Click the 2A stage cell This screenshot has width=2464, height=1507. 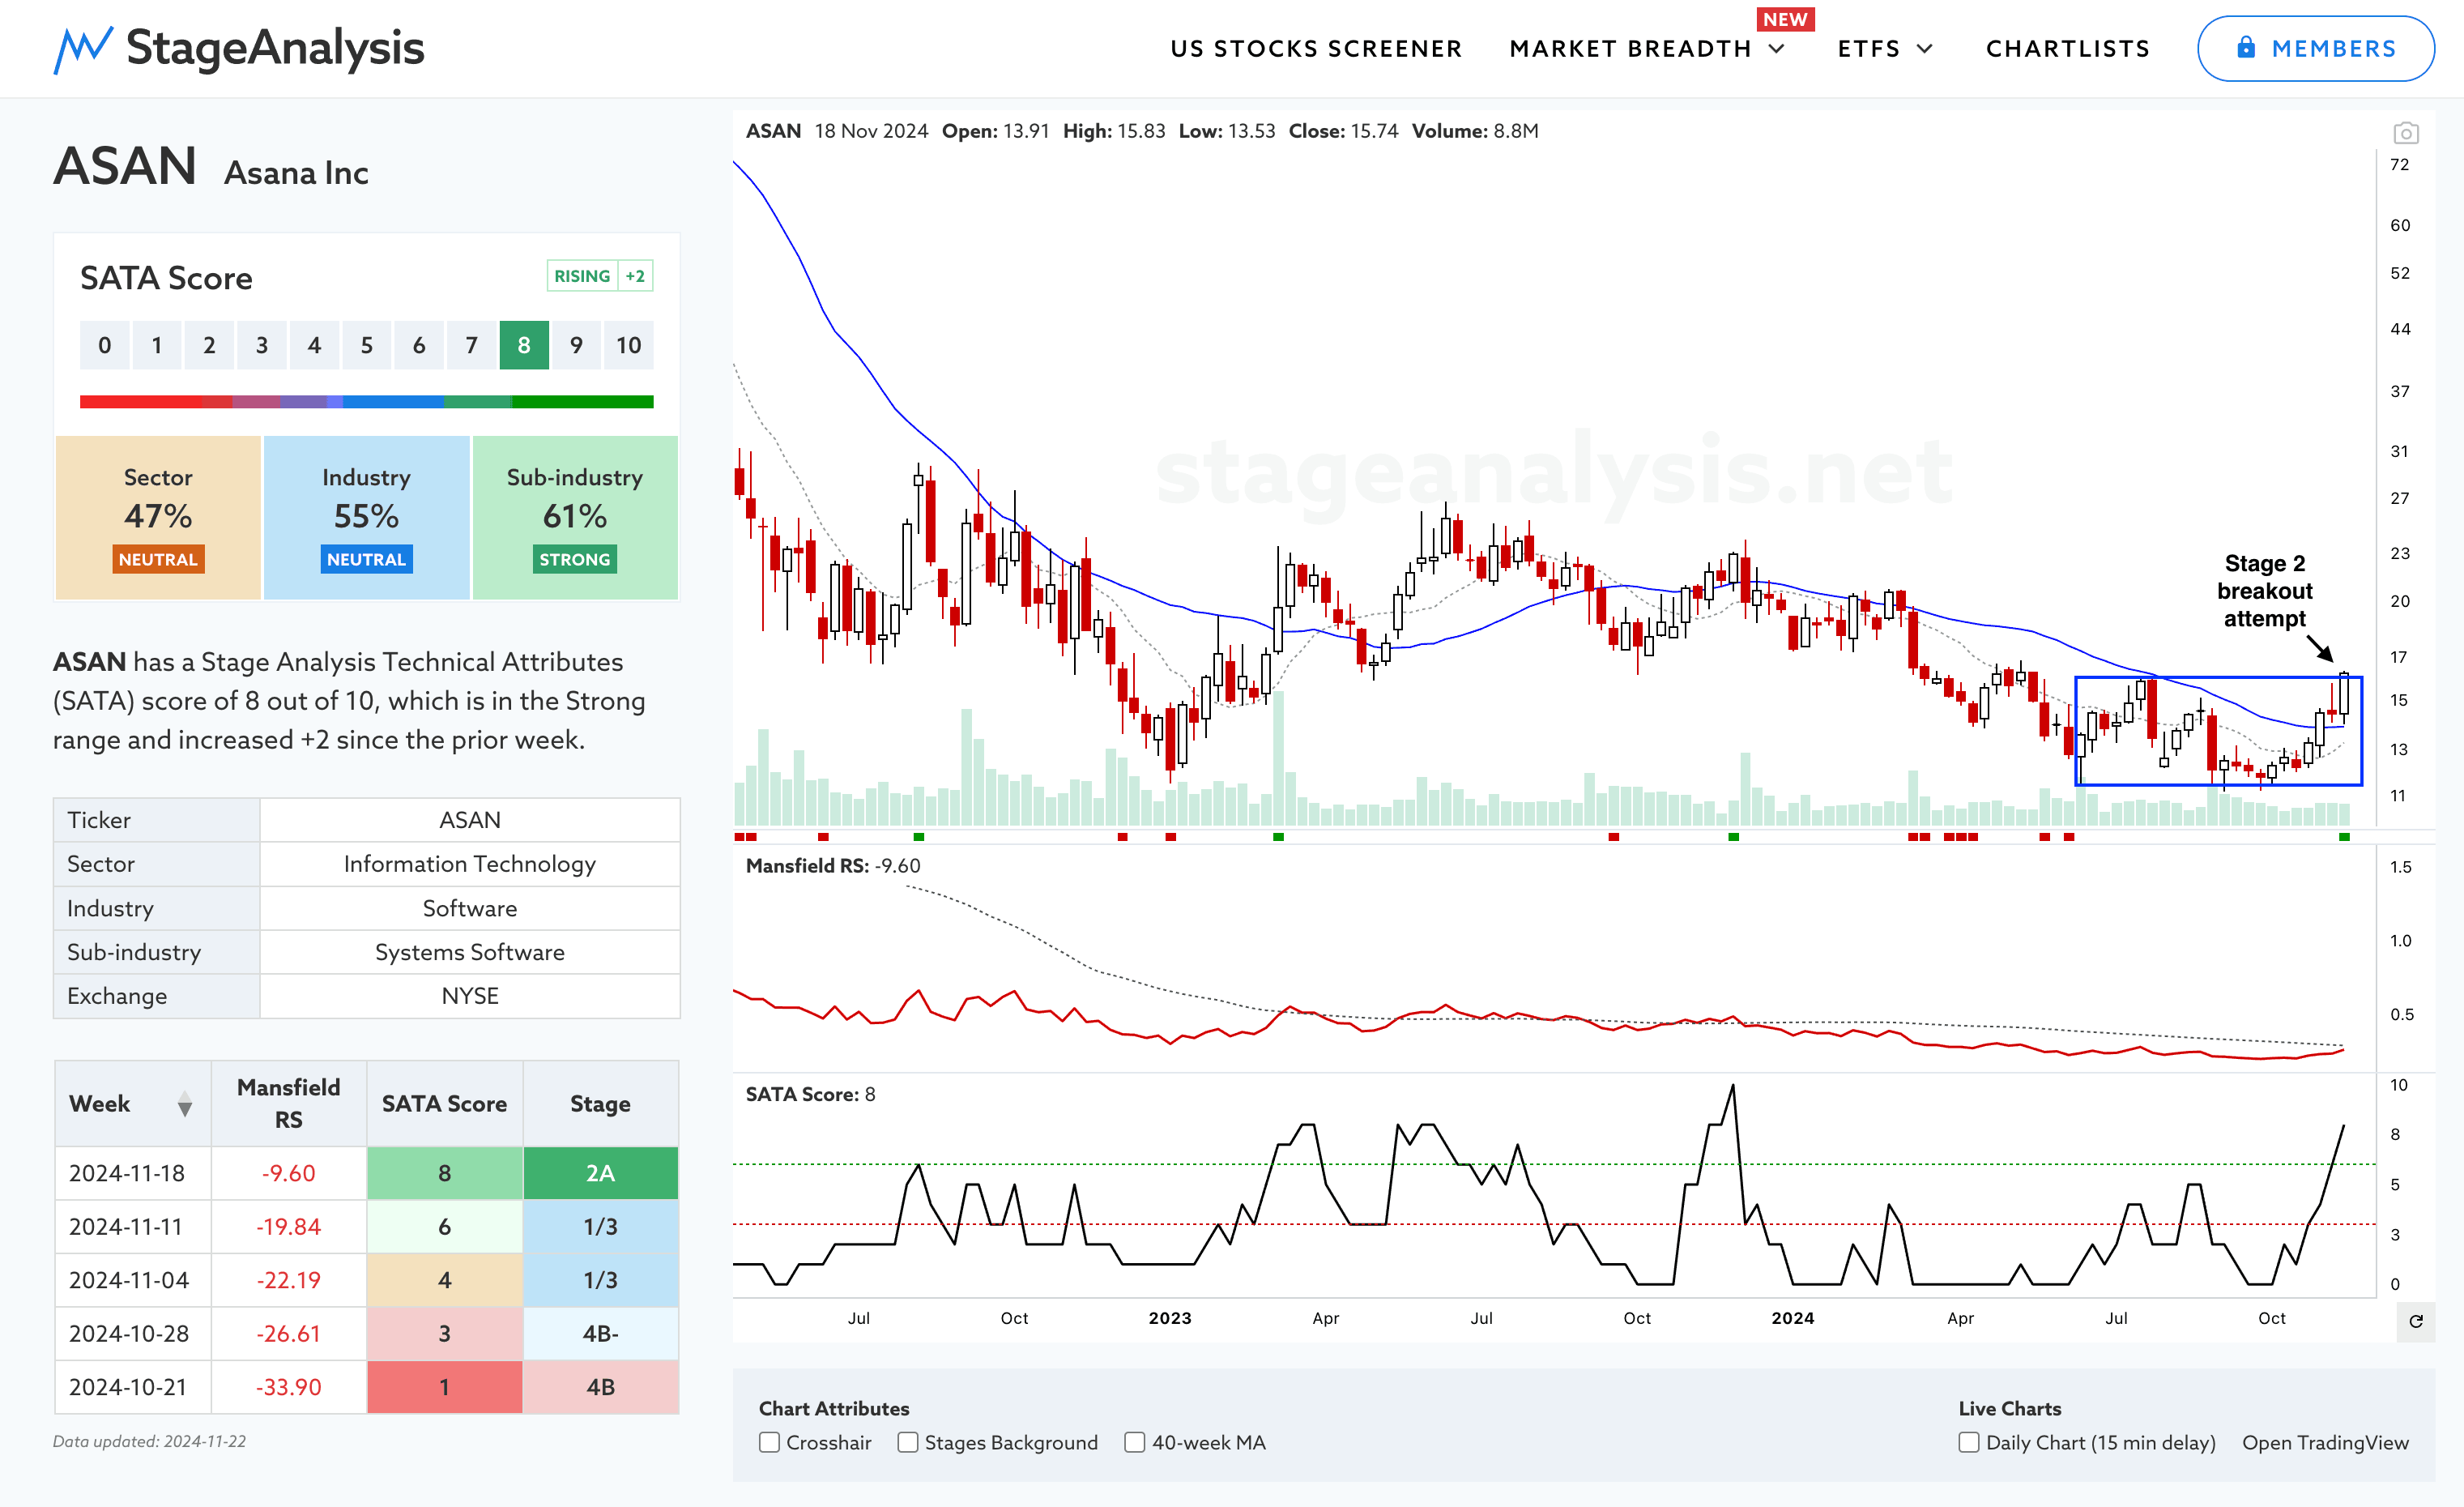click(x=601, y=1173)
